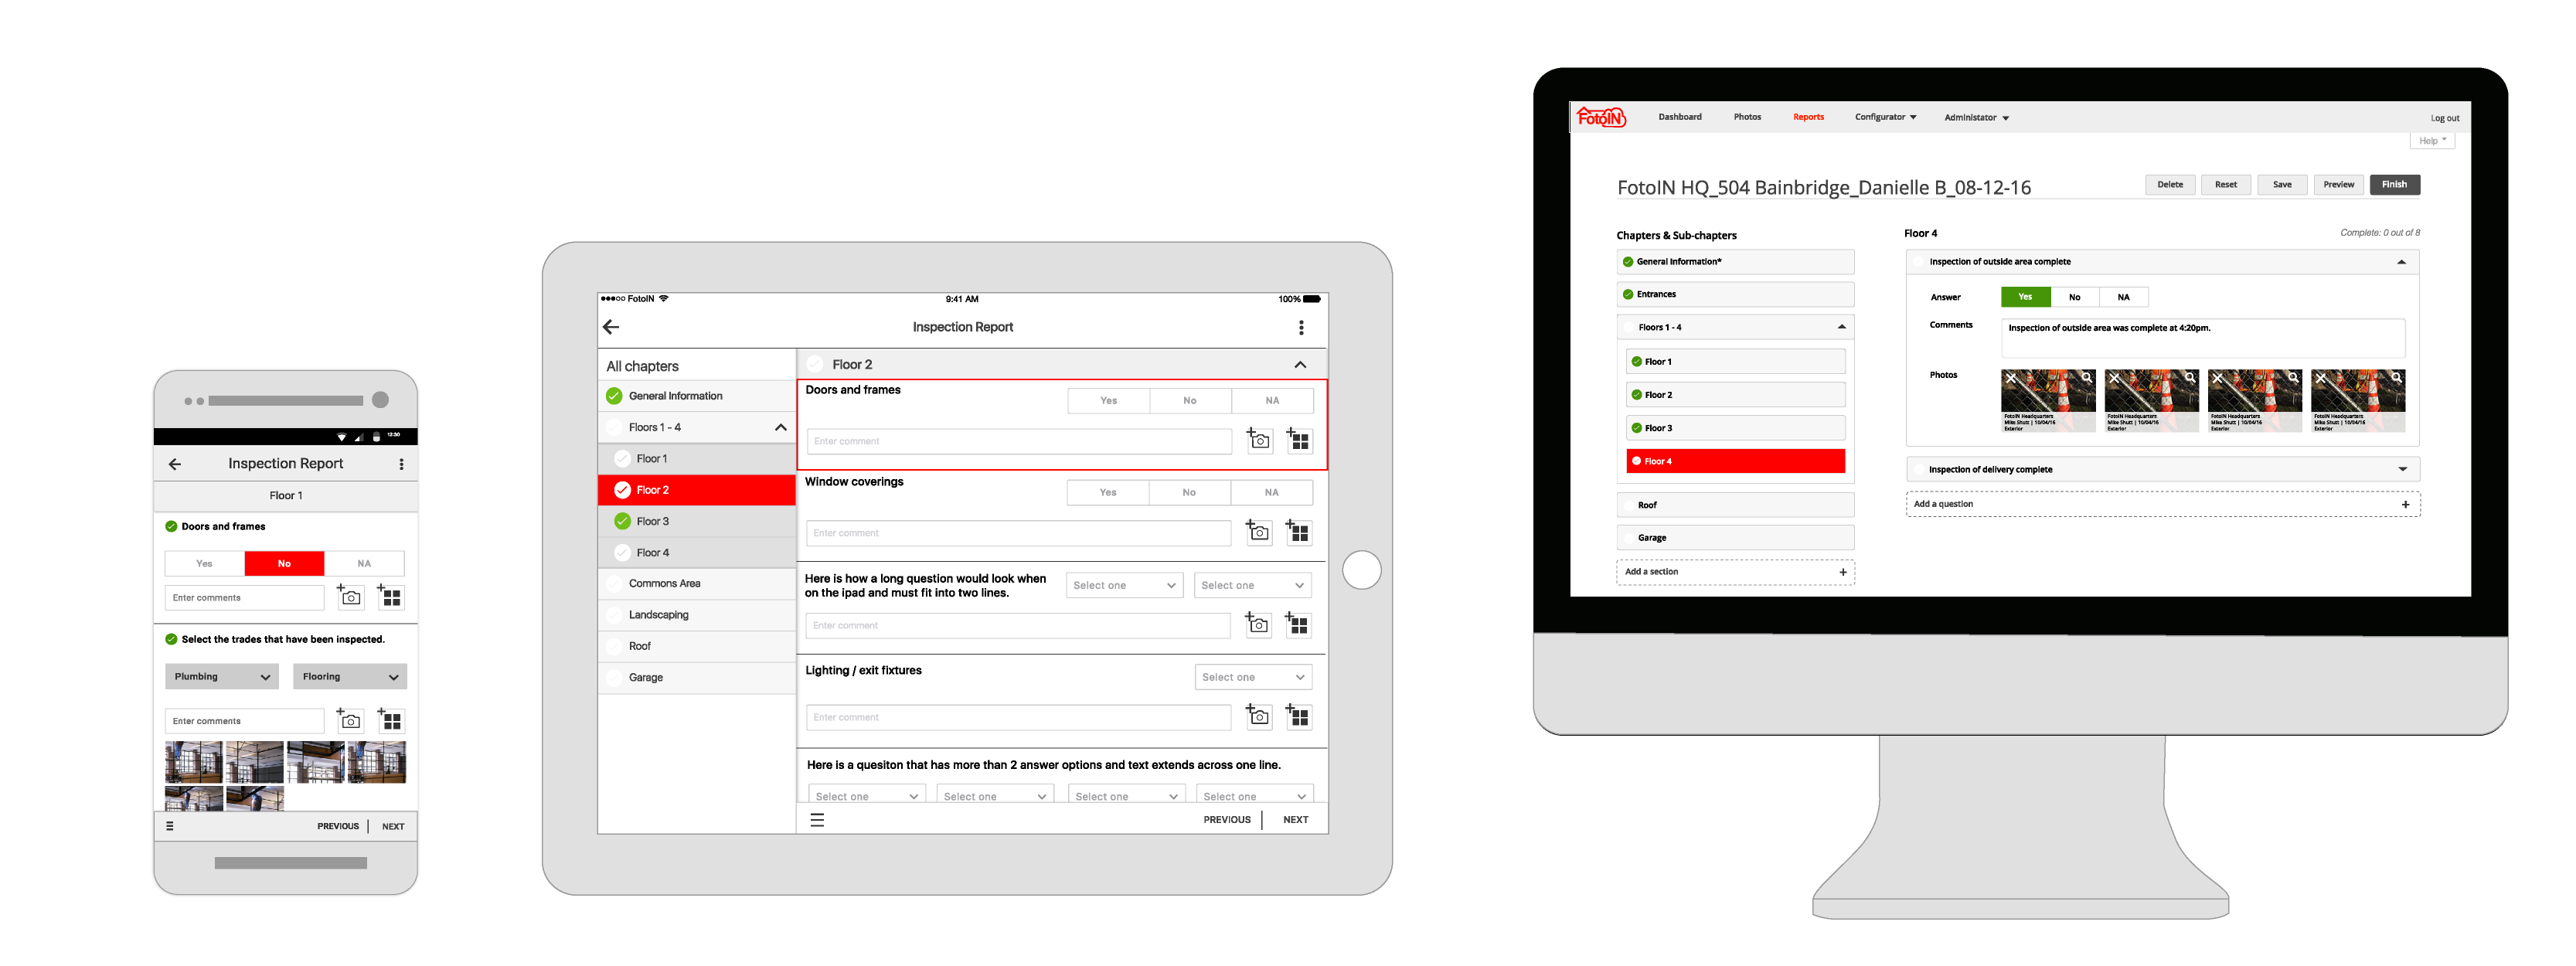2576x966 pixels.
Task: Collapse the Floors 1 - 4 section in the tablet sidebar
Action: pyautogui.click(x=780, y=427)
